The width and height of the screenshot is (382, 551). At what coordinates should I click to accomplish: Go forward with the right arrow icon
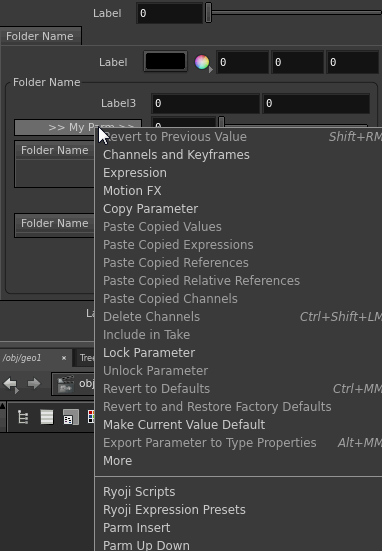[x=34, y=383]
